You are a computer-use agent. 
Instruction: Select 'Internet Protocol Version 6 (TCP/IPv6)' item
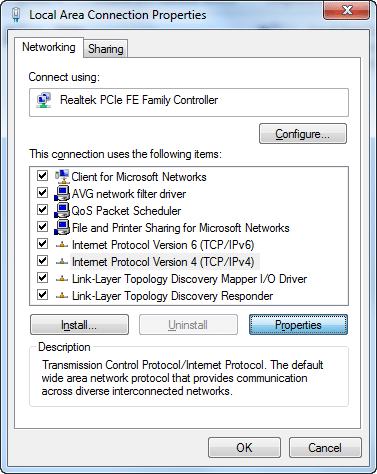click(163, 245)
